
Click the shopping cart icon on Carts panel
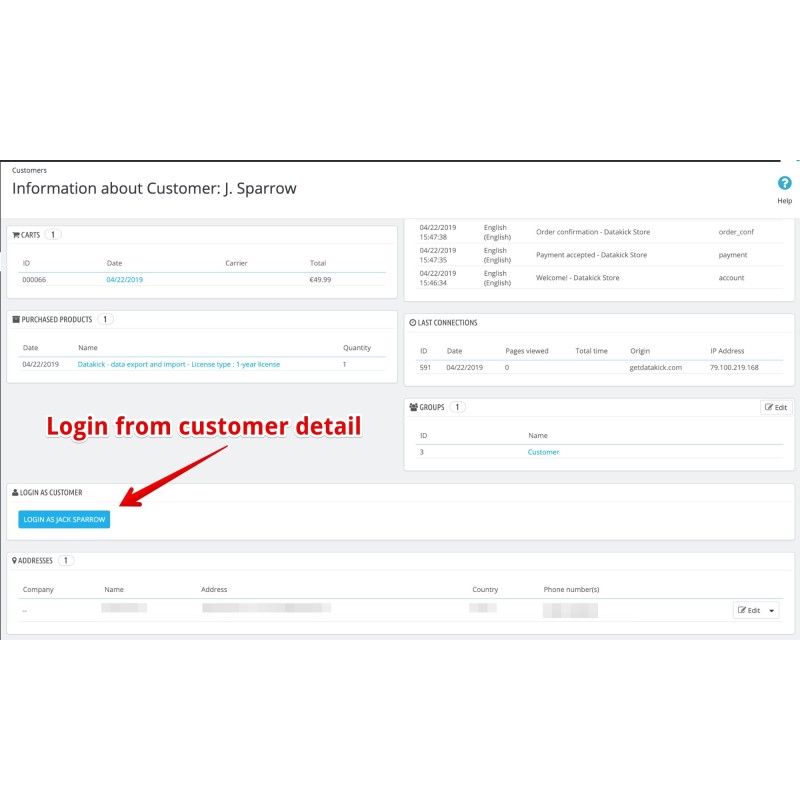pyautogui.click(x=16, y=234)
